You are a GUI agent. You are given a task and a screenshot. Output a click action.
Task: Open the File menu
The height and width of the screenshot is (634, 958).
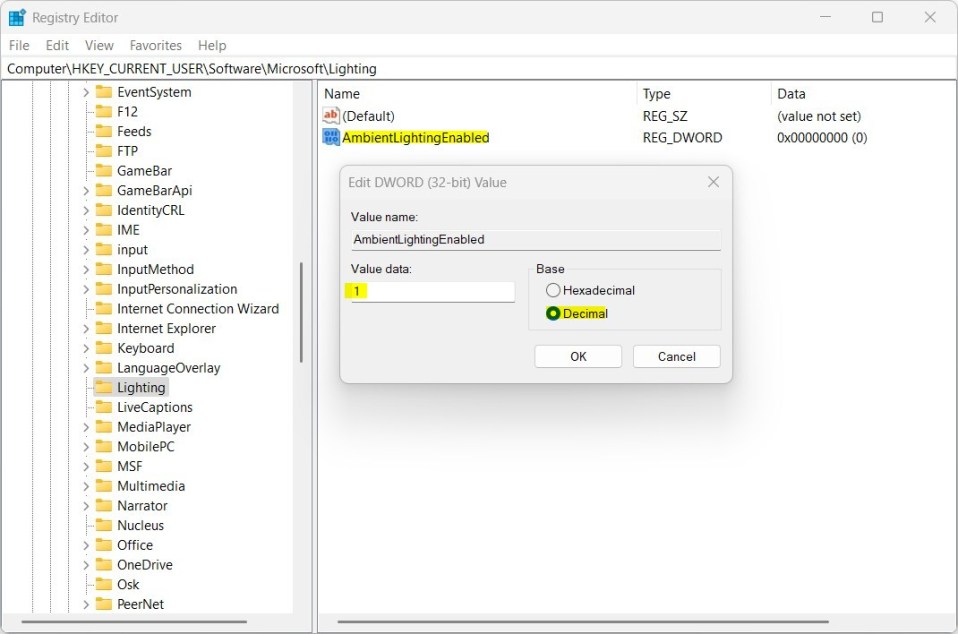click(19, 45)
